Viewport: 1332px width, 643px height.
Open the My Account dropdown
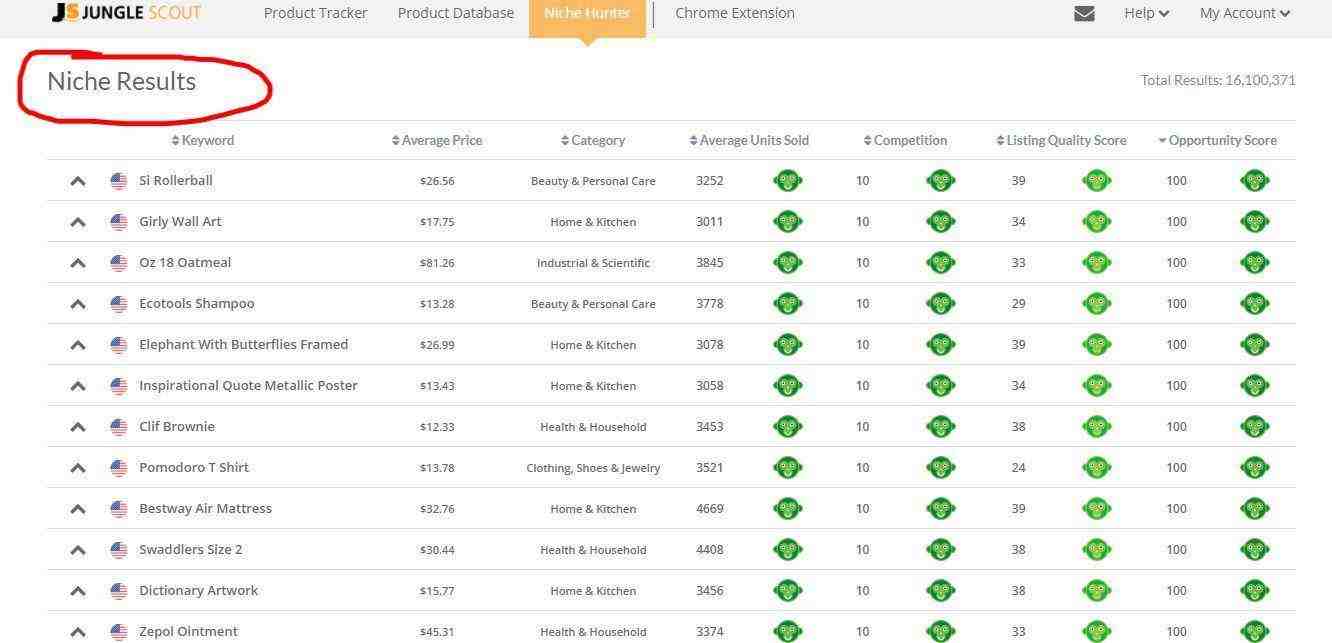click(1245, 13)
